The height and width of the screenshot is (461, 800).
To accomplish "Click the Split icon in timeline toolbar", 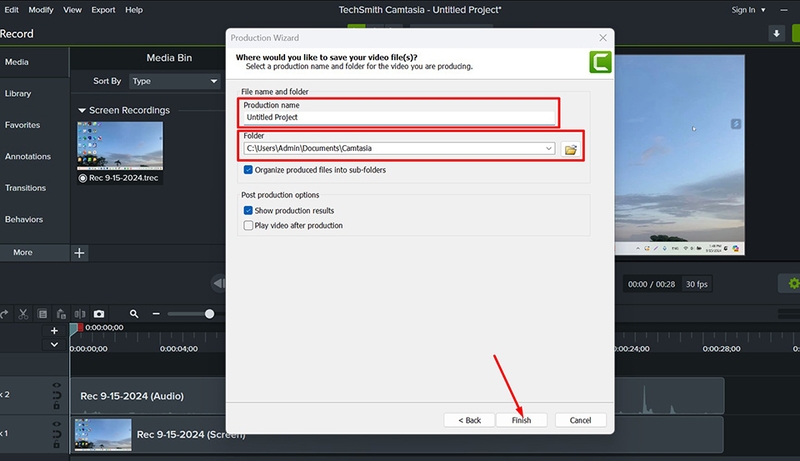I will tap(80, 314).
